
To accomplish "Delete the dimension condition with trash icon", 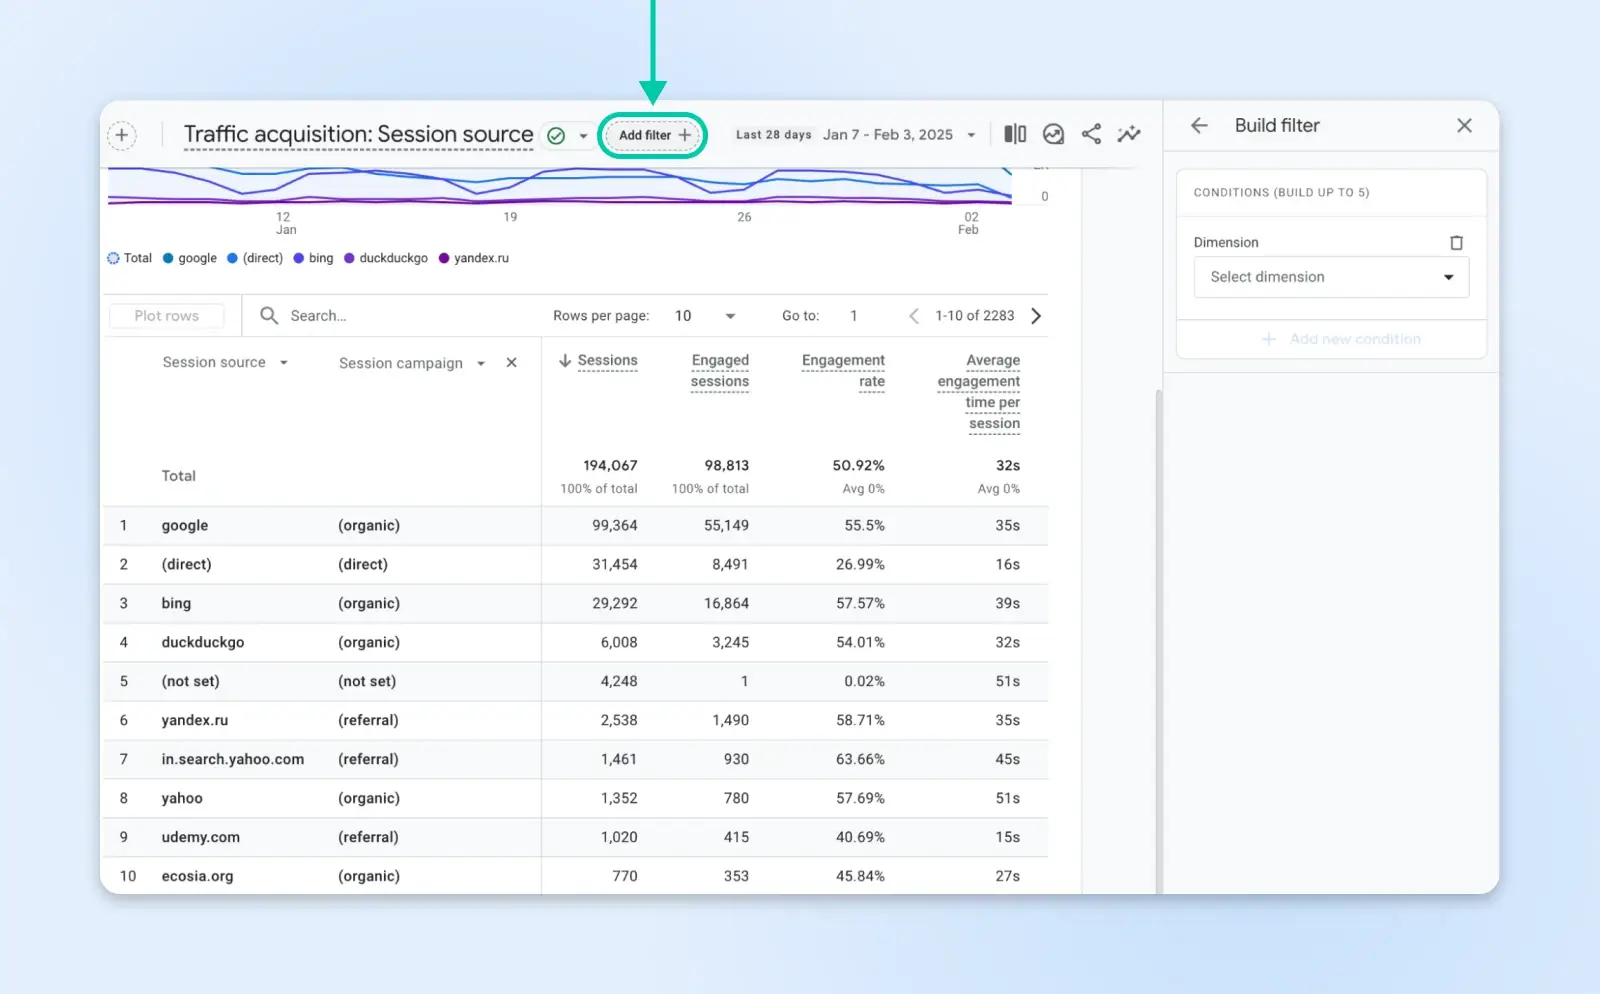I will click(x=1456, y=243).
